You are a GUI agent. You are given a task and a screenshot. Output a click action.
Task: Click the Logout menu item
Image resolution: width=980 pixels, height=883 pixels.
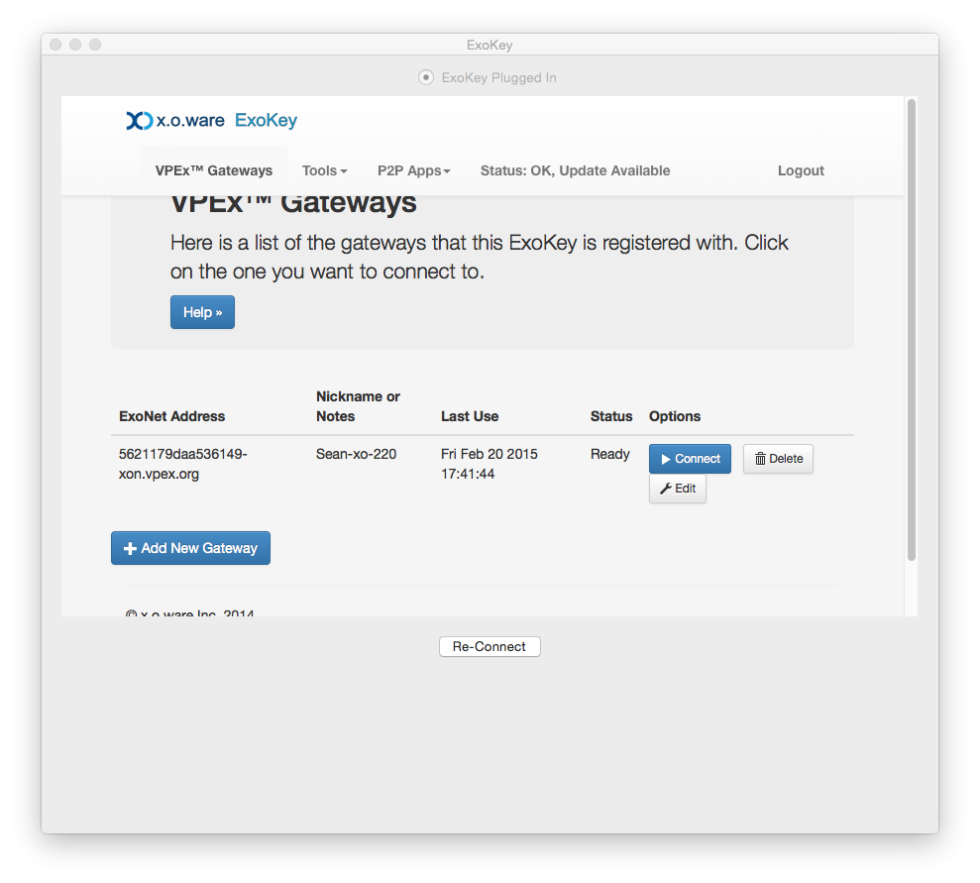(800, 170)
